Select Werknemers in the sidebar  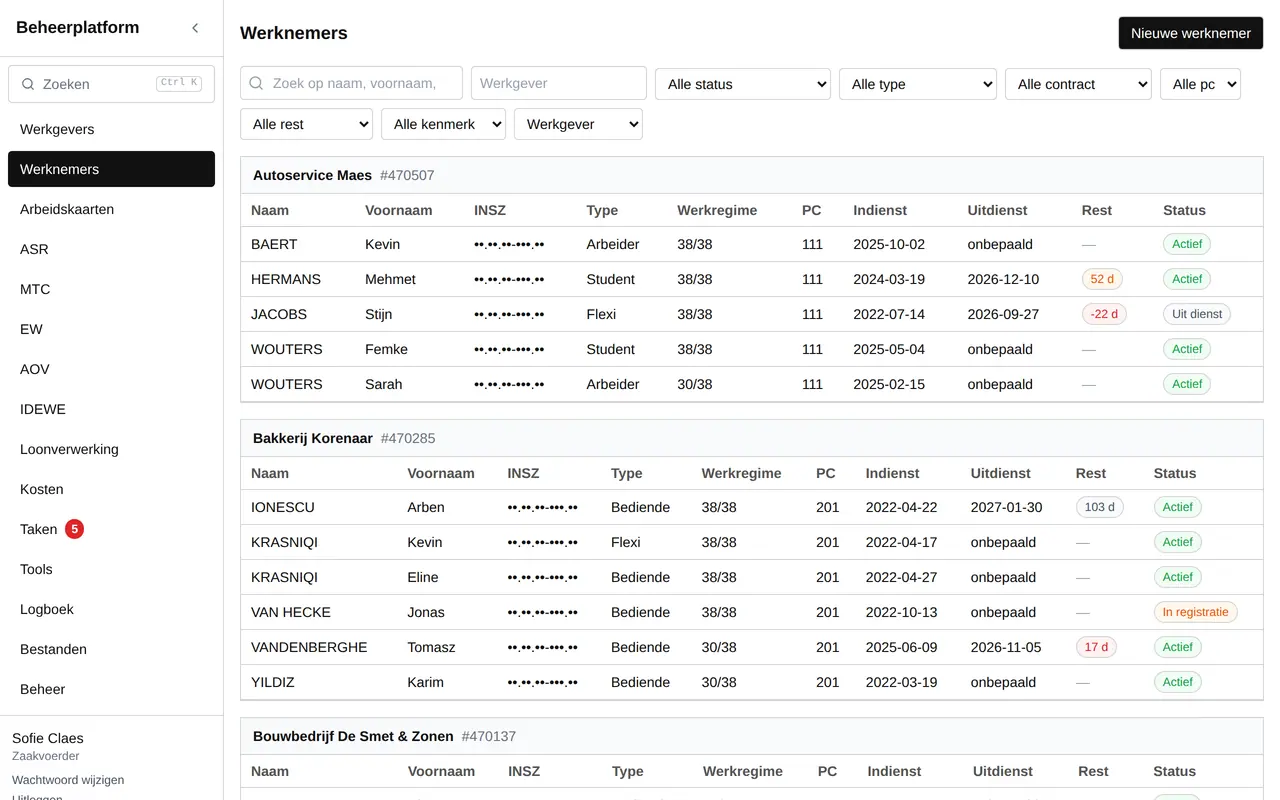[x=111, y=169]
